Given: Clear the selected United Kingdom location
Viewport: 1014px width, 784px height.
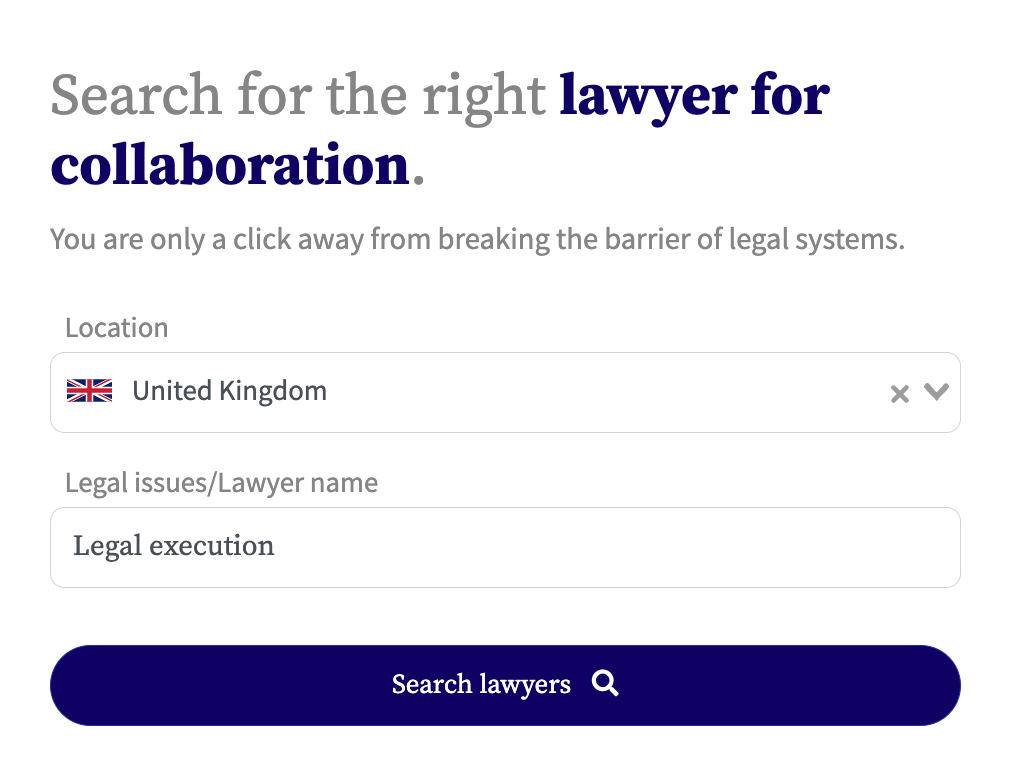Looking at the screenshot, I should coord(899,393).
